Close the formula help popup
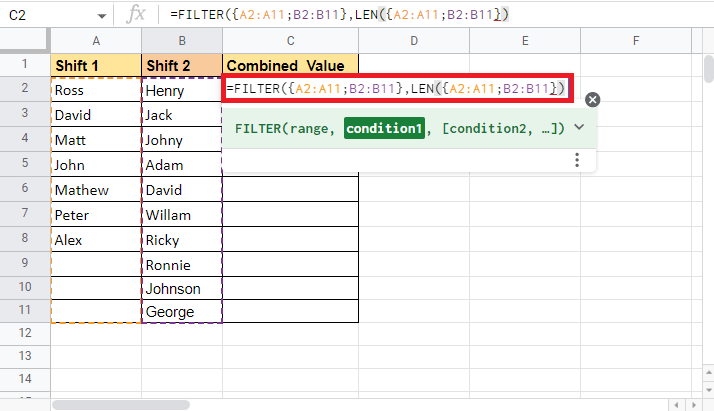The width and height of the screenshot is (714, 411). 592,99
